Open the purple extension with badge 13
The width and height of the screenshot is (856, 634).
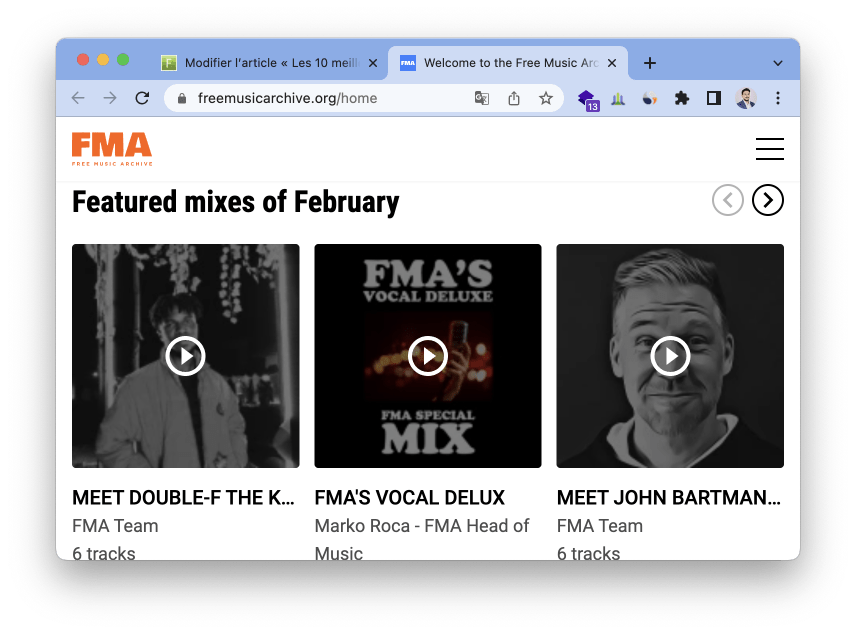(588, 100)
